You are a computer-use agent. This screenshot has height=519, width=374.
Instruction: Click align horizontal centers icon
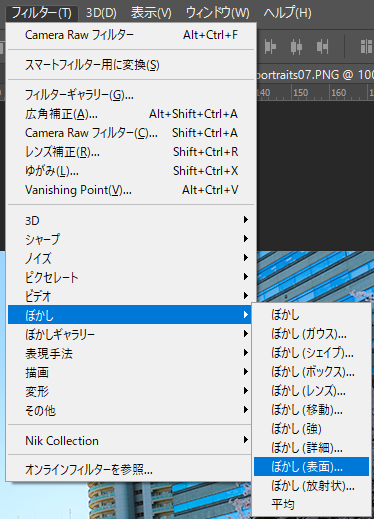[296, 46]
